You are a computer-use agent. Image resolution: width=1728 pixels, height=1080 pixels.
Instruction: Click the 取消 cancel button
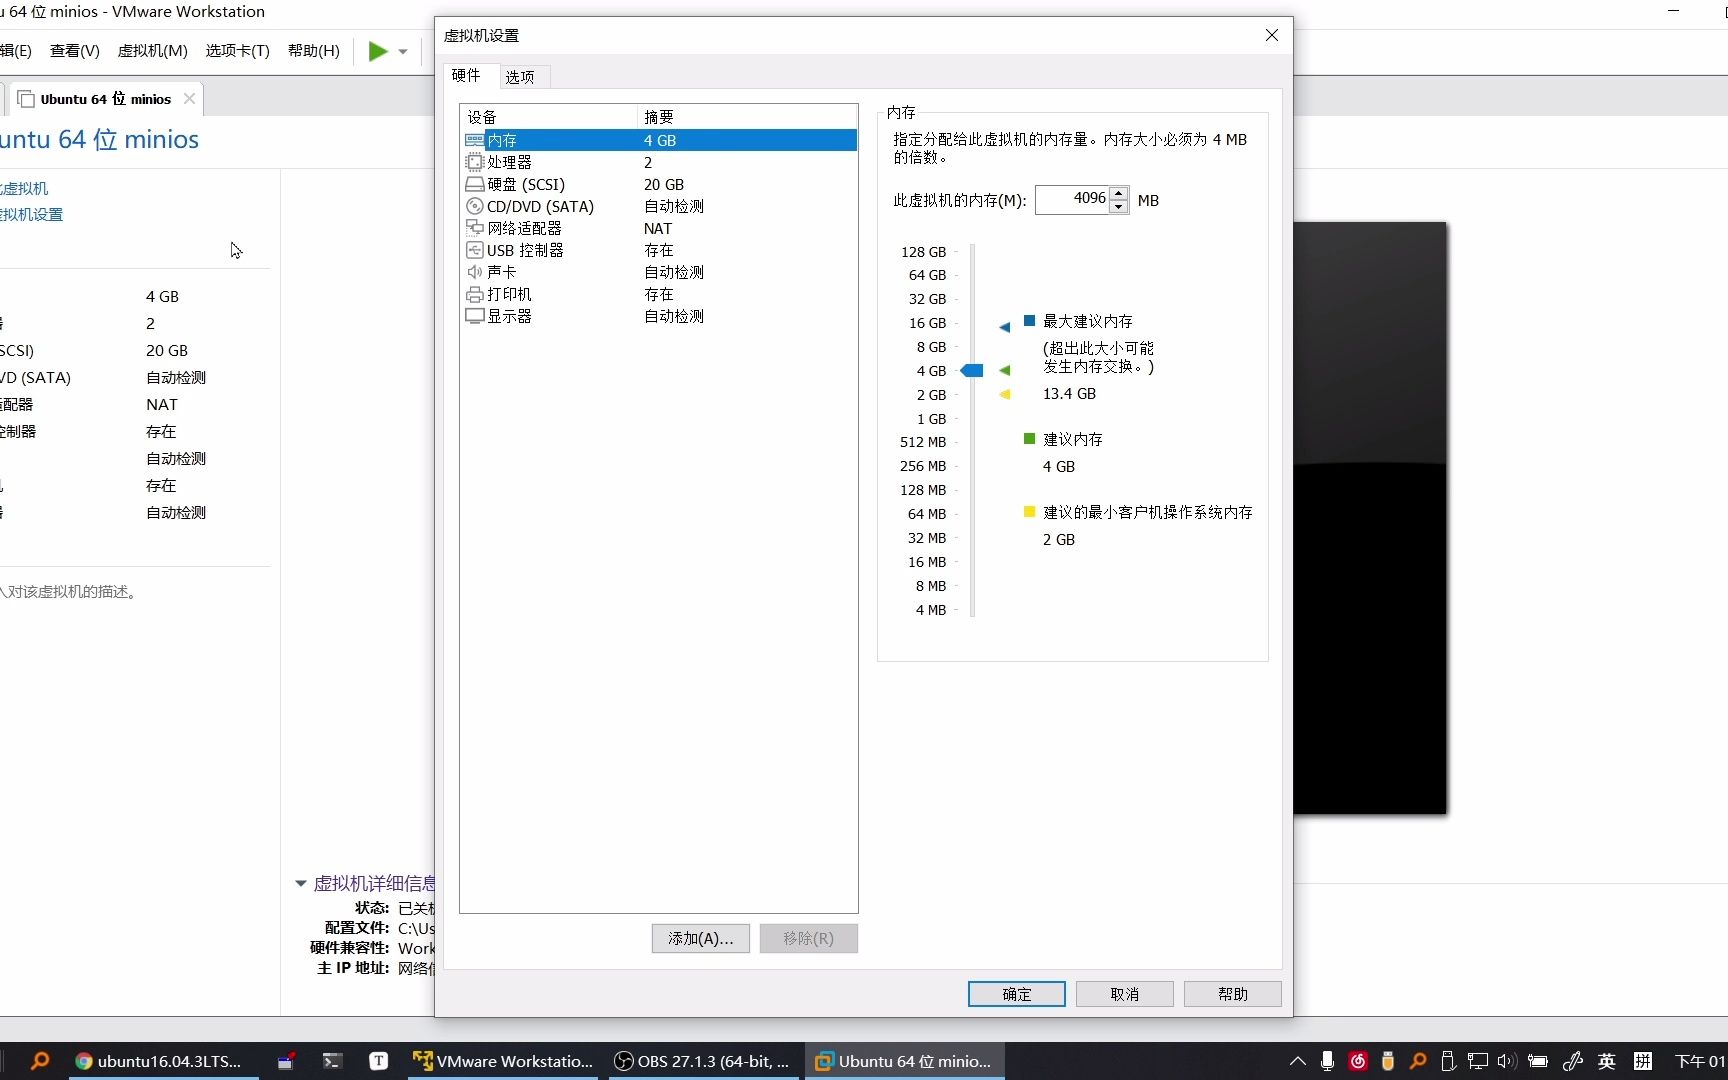point(1124,994)
